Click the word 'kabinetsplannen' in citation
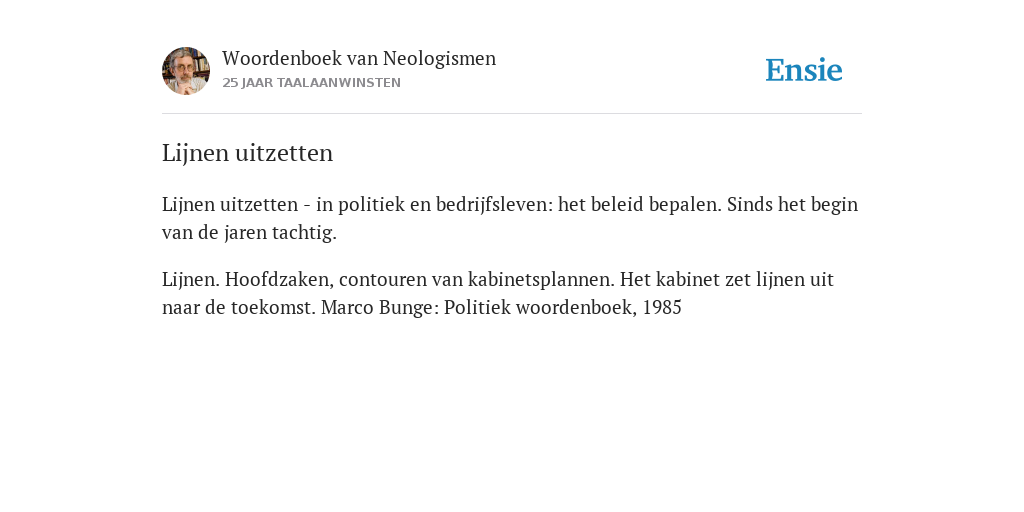The width and height of the screenshot is (1024, 512). (x=541, y=280)
